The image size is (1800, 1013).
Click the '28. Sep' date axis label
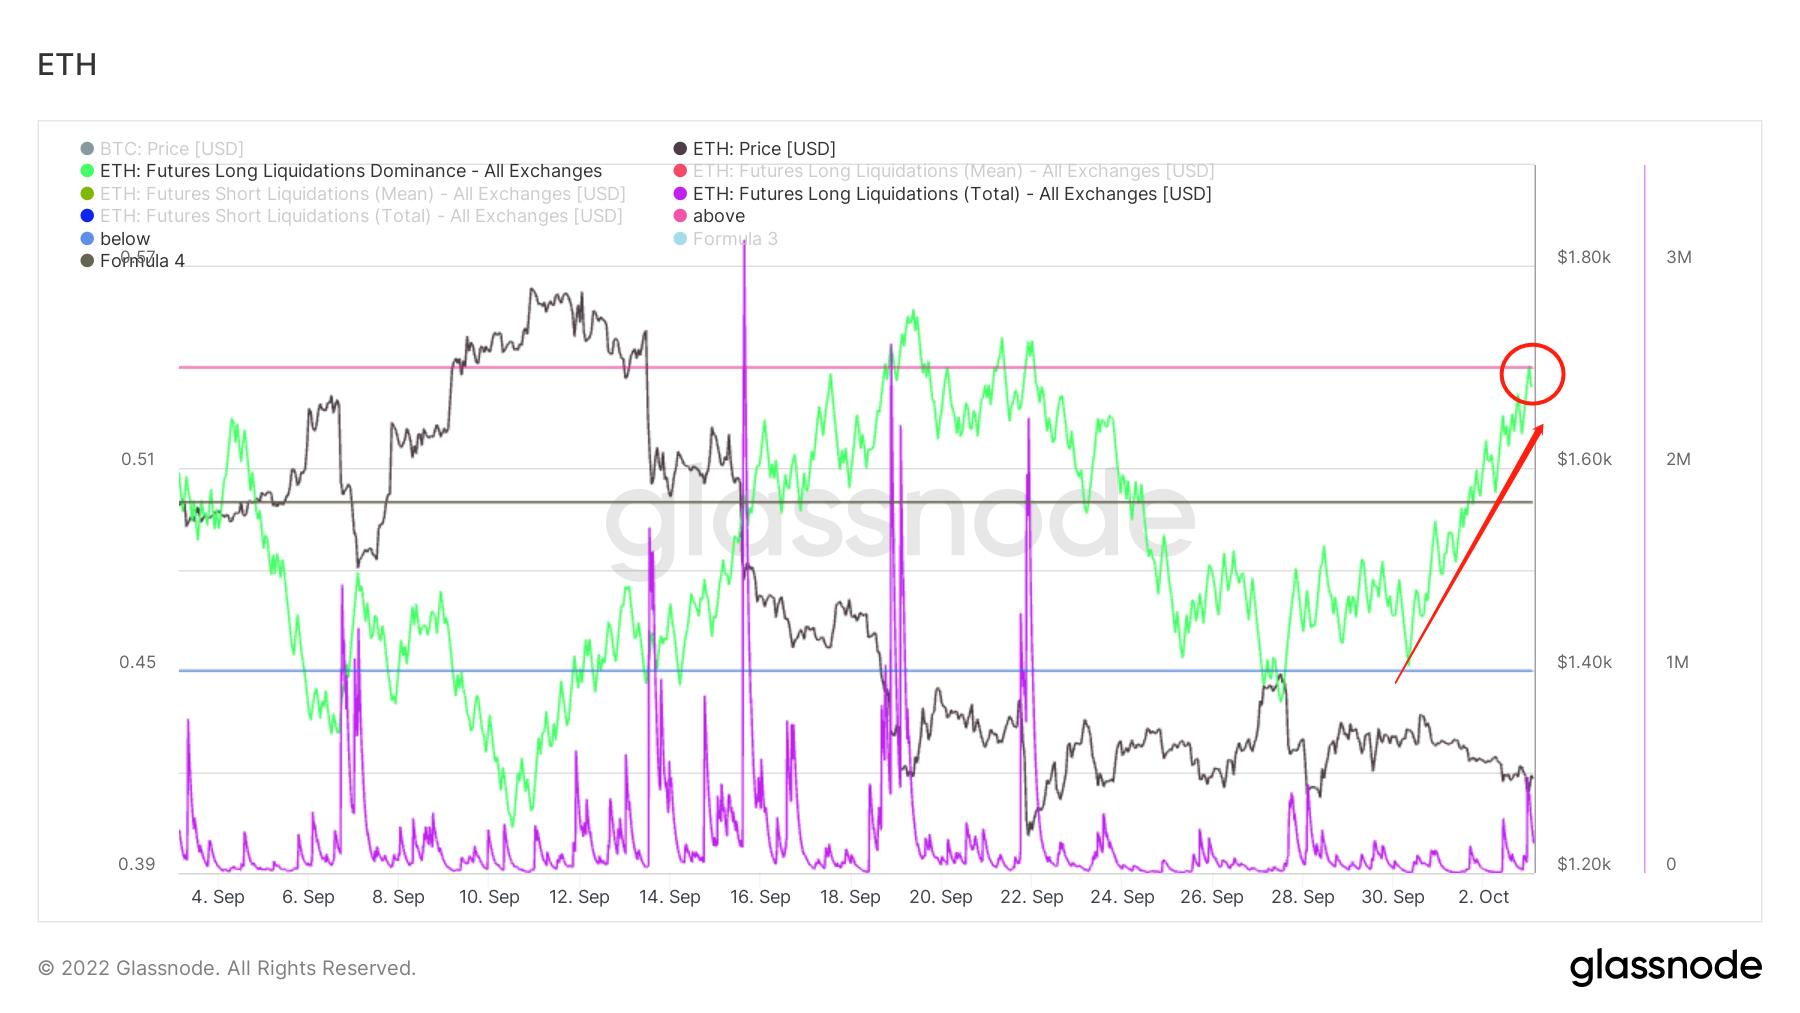[x=1303, y=897]
